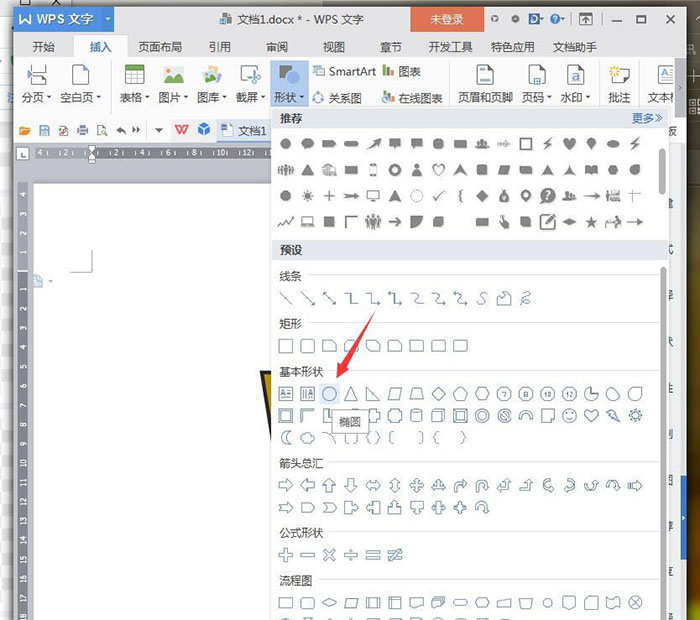Click the print icon in quick toolbar
The height and width of the screenshot is (620, 700).
[x=83, y=130]
